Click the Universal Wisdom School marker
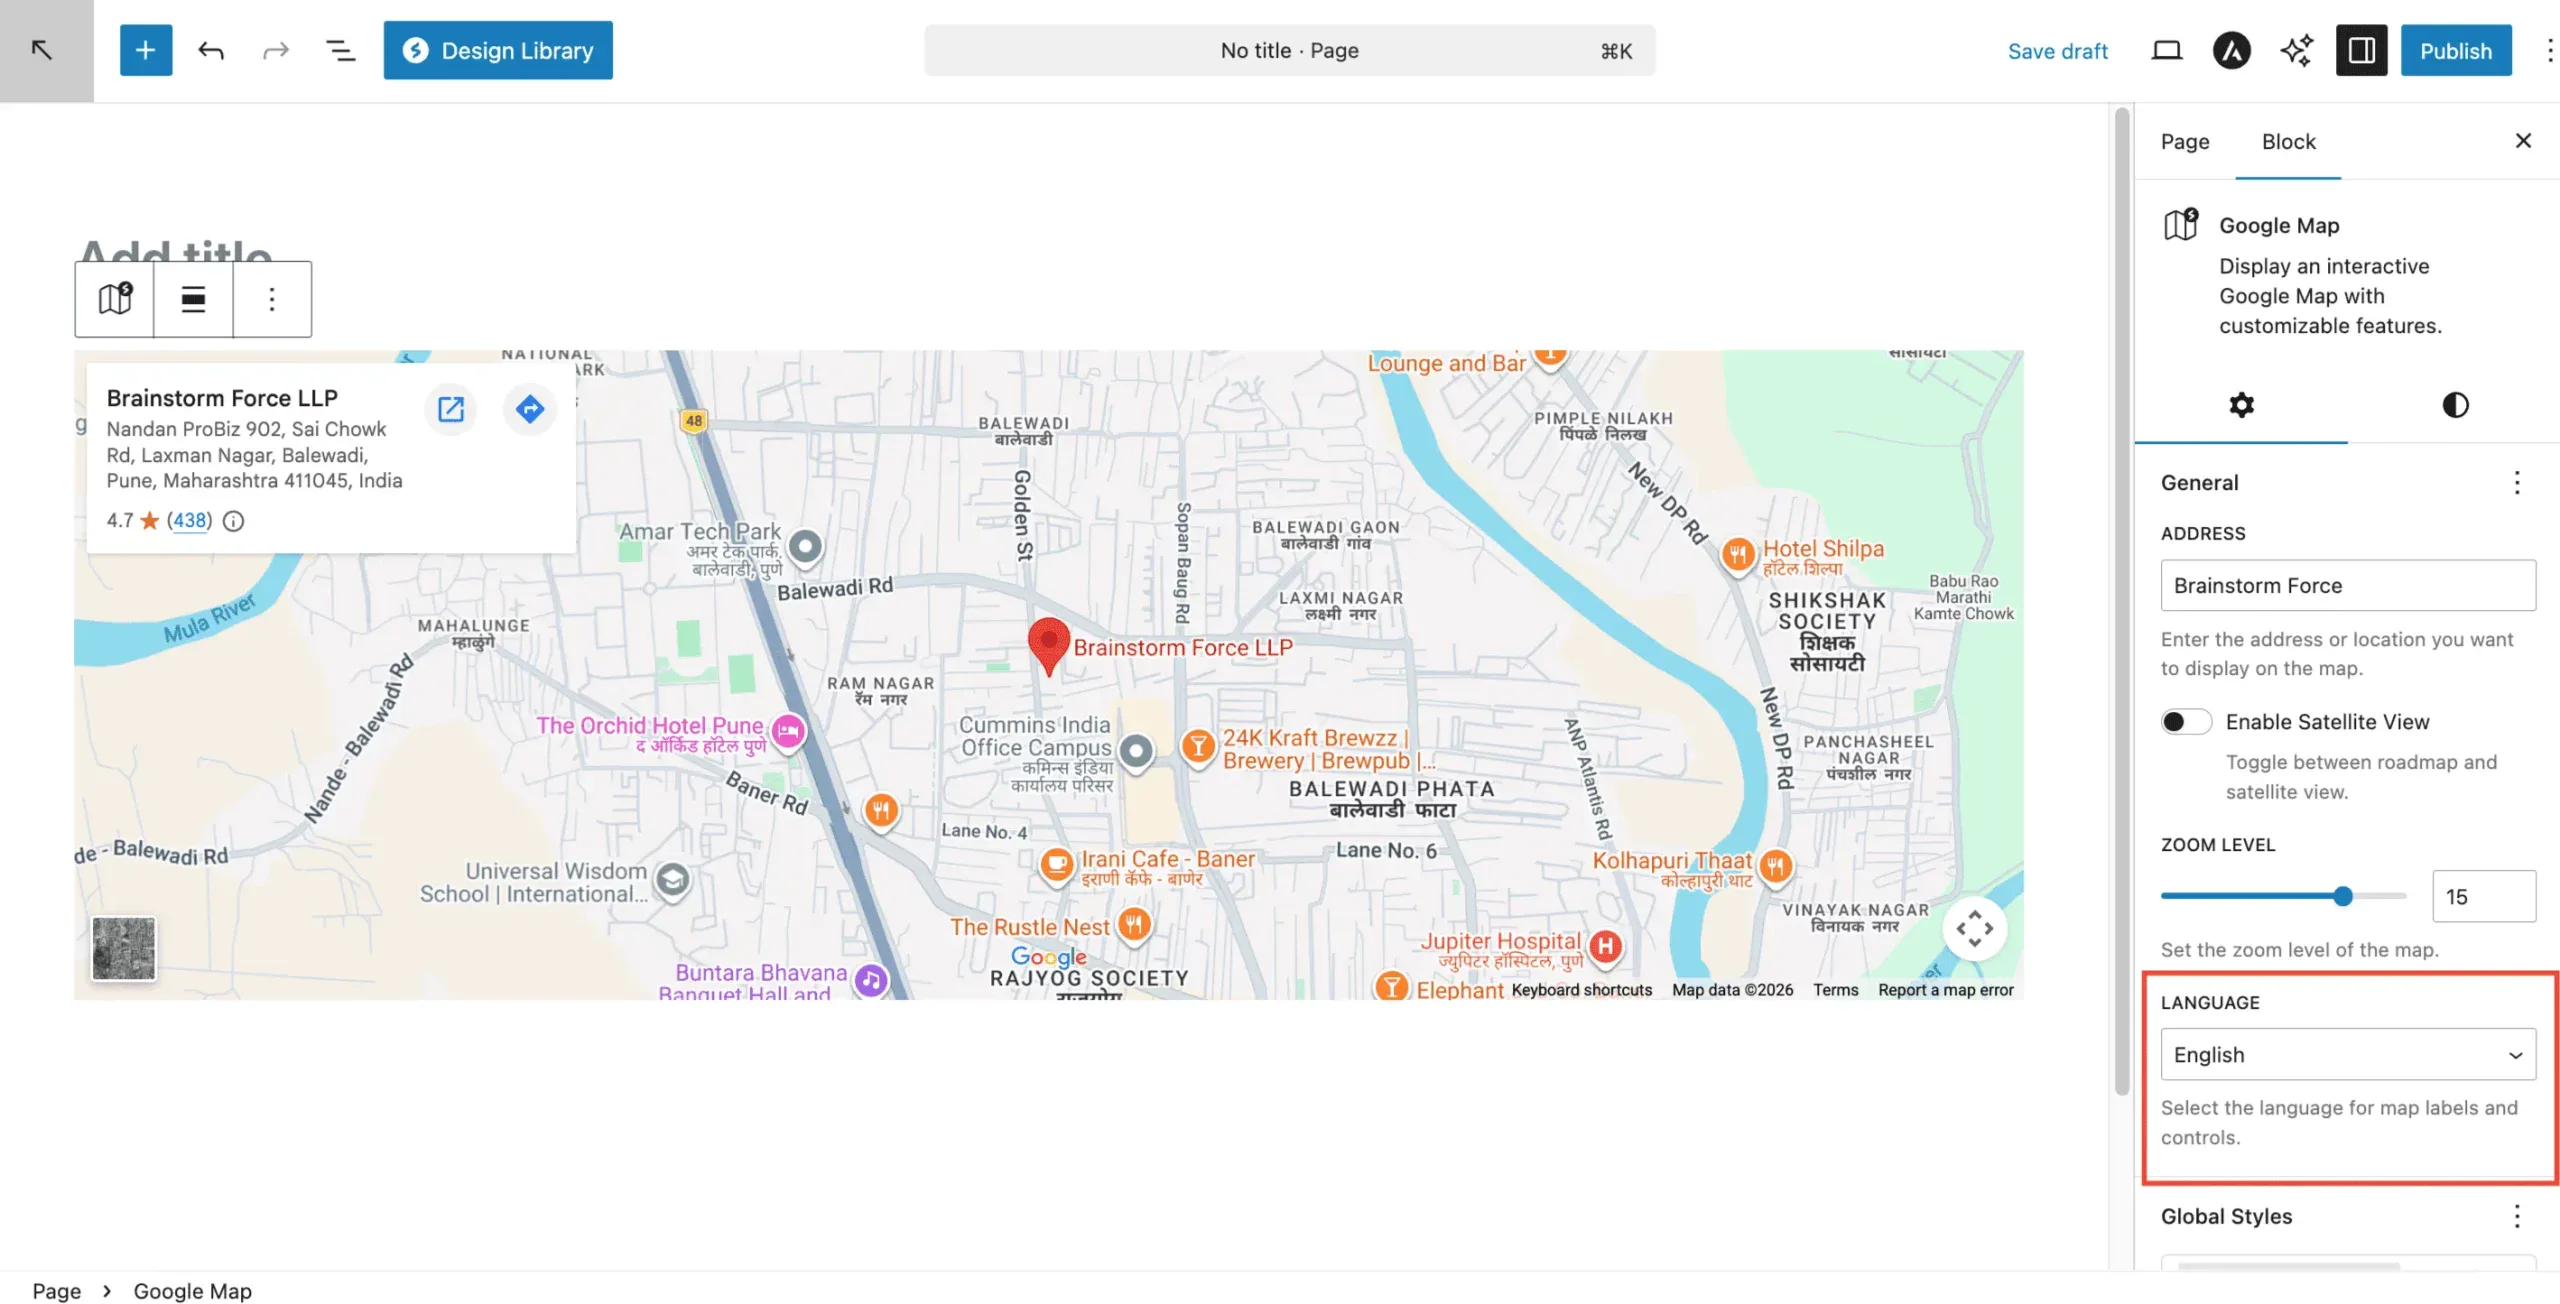This screenshot has width=2560, height=1304. pos(673,880)
